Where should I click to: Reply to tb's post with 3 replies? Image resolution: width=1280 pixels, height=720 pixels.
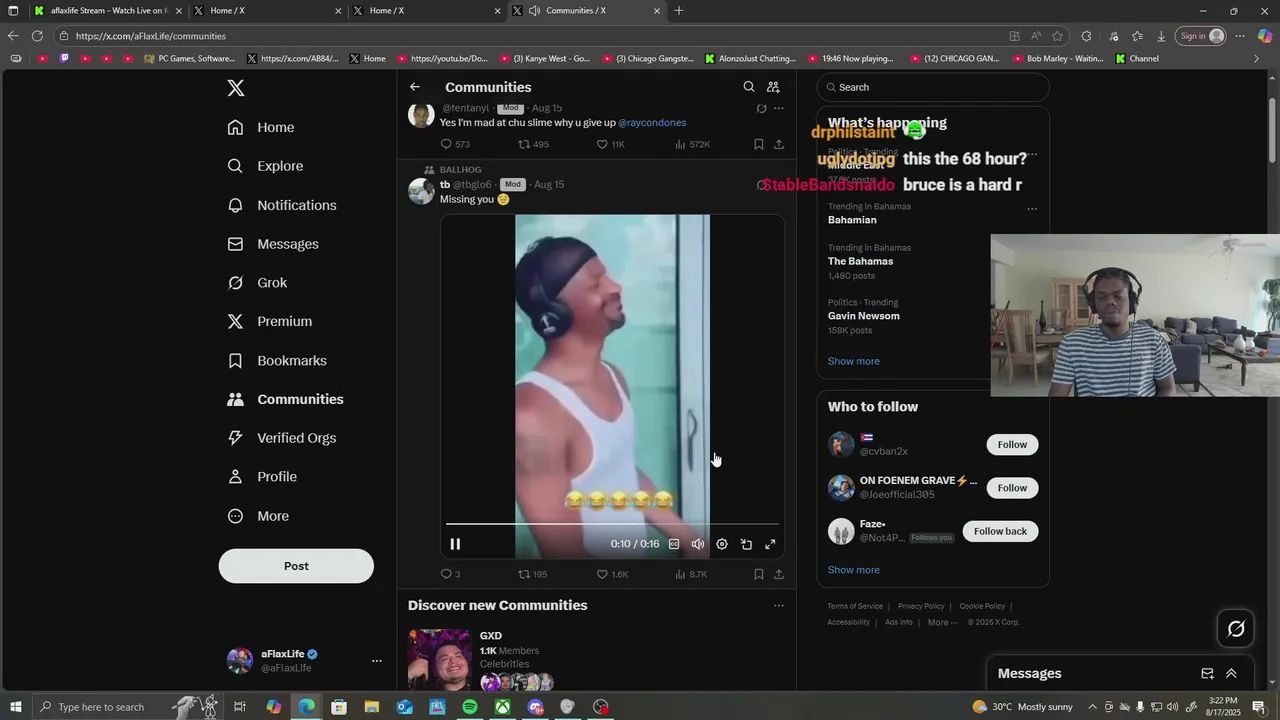[x=451, y=574]
